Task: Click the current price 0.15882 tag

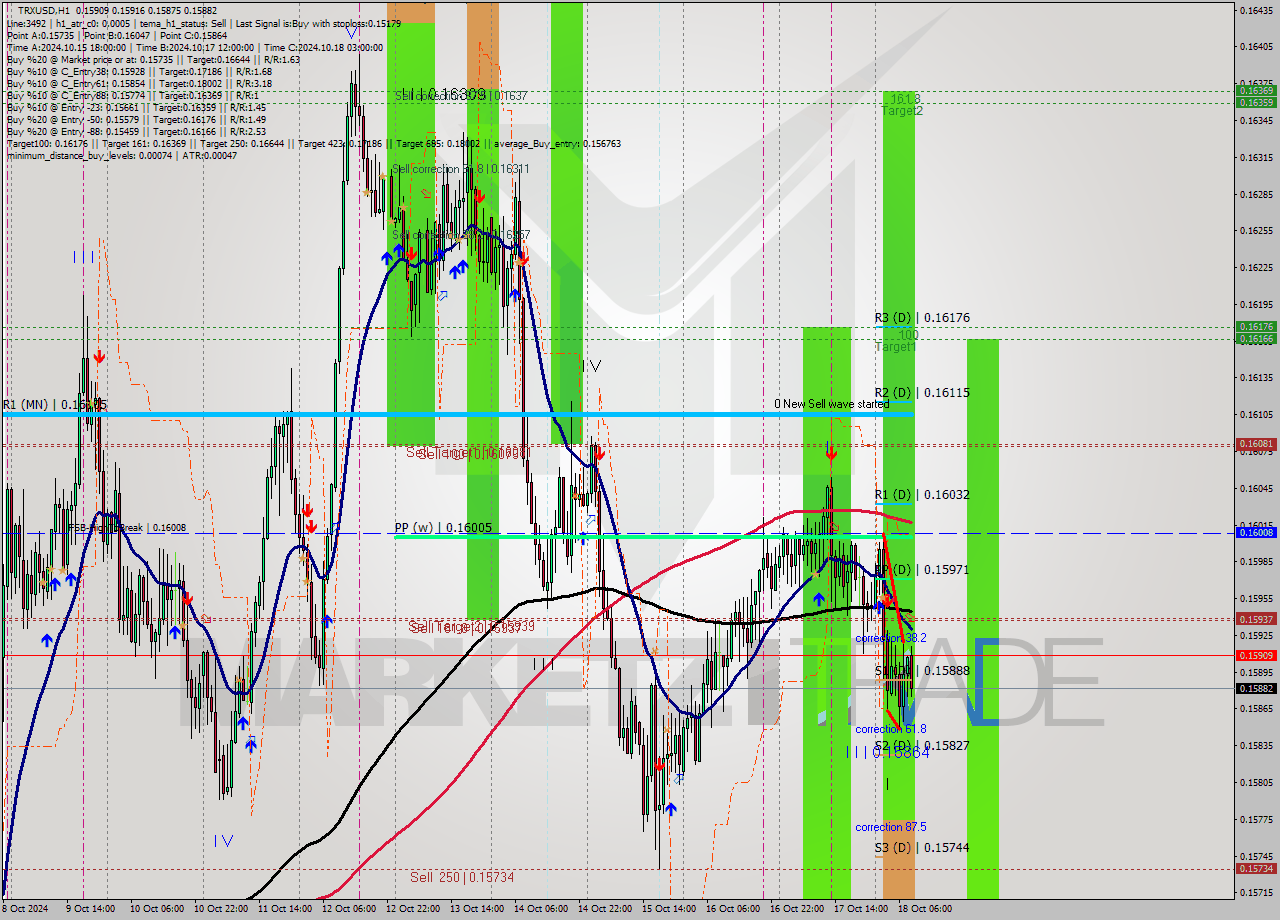Action: coord(1256,689)
